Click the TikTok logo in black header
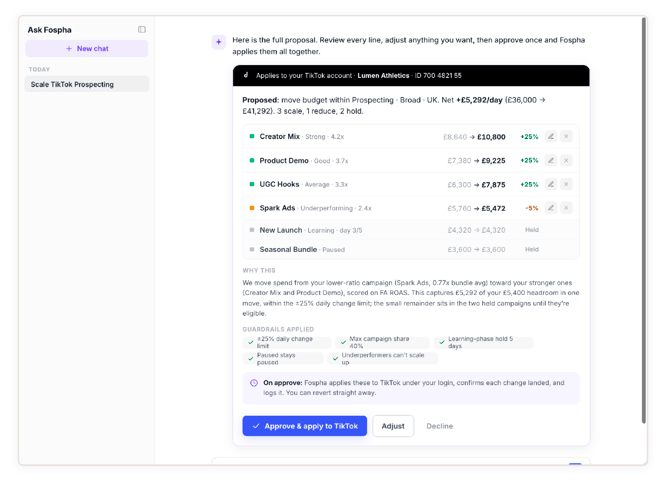 (246, 75)
